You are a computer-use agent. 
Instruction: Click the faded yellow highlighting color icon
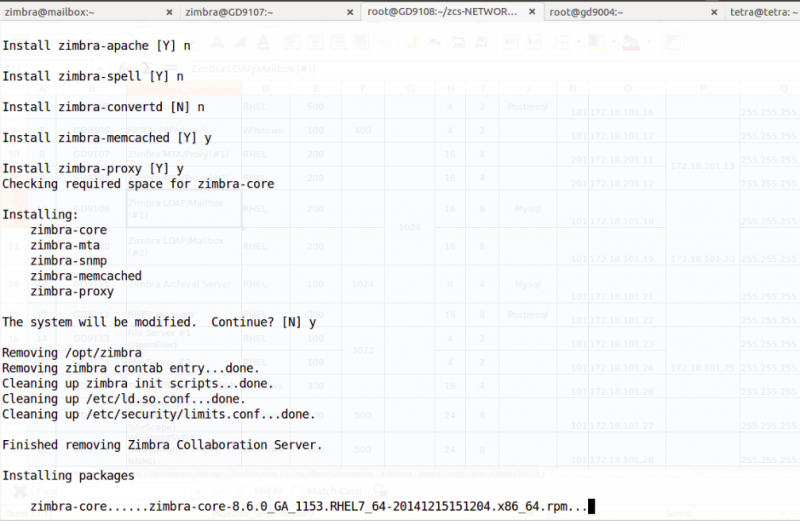point(595,42)
